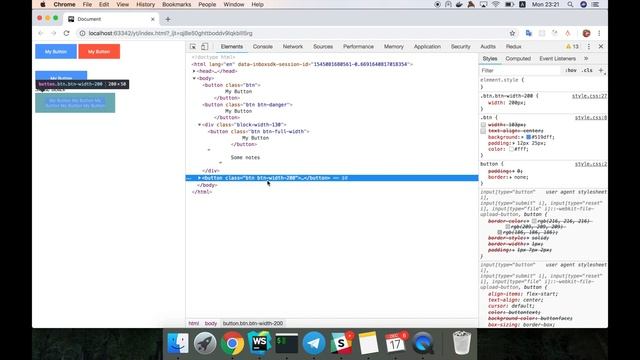
Task: Open Spotlight search in the menu bar
Action: (570, 4)
